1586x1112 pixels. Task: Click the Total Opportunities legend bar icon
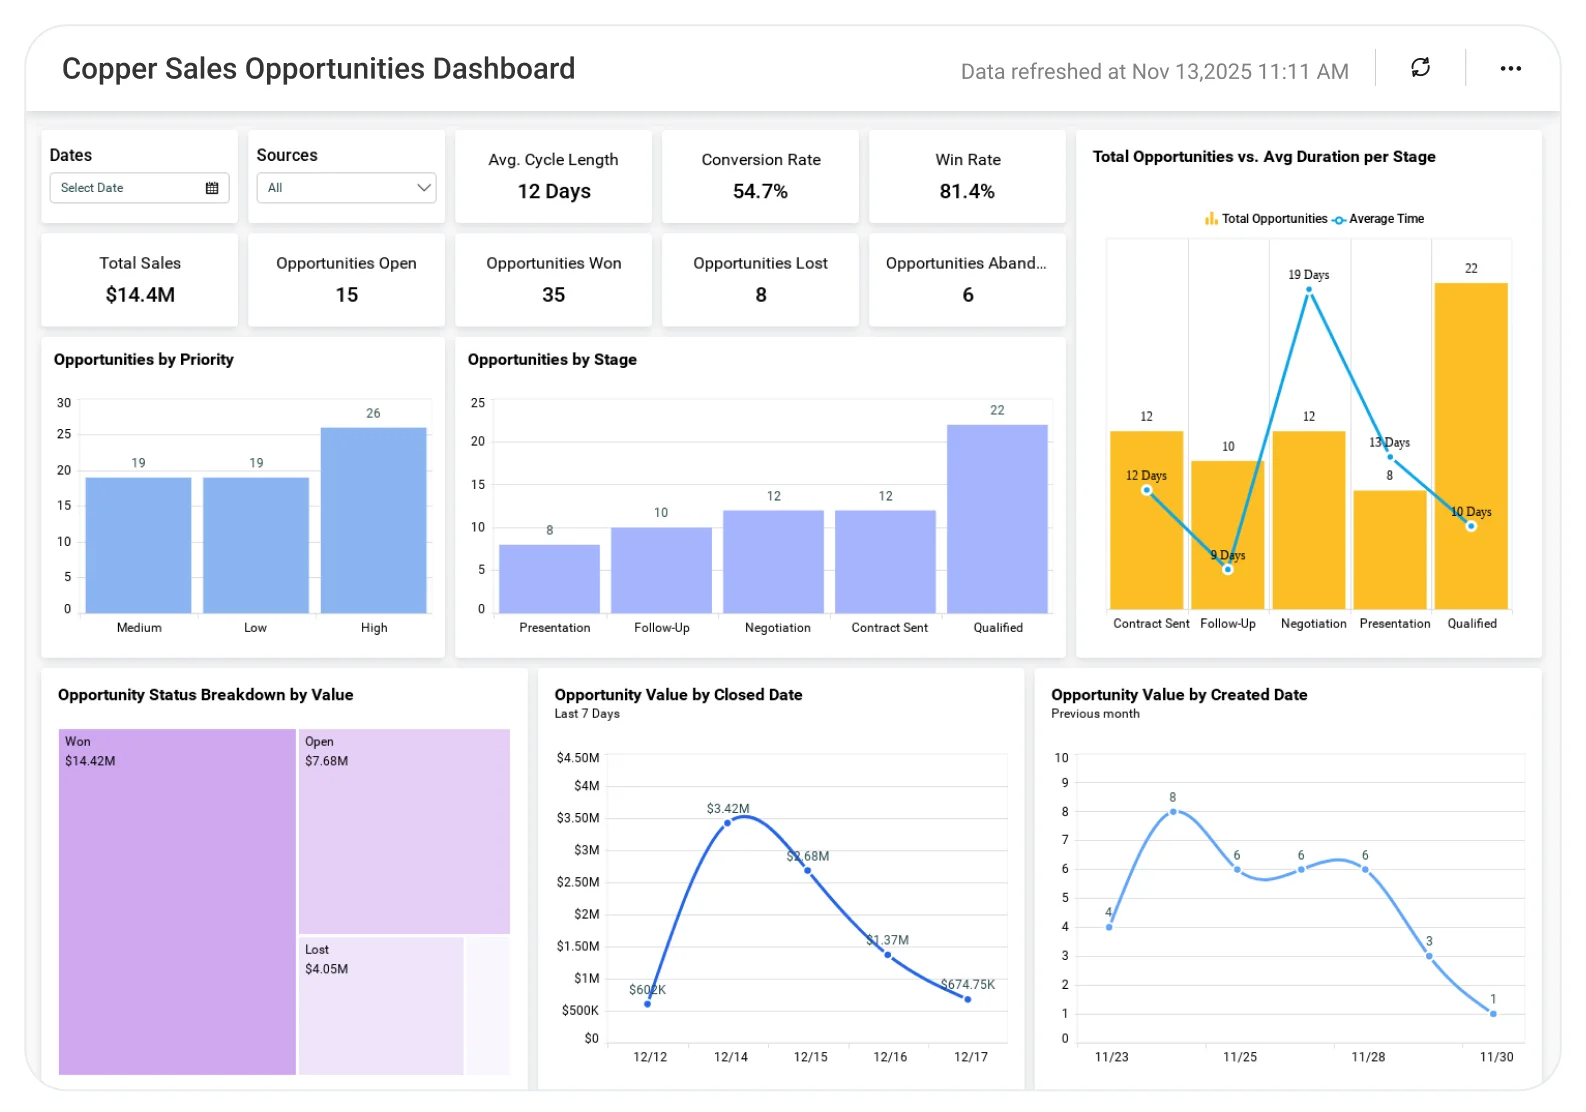click(x=1211, y=219)
